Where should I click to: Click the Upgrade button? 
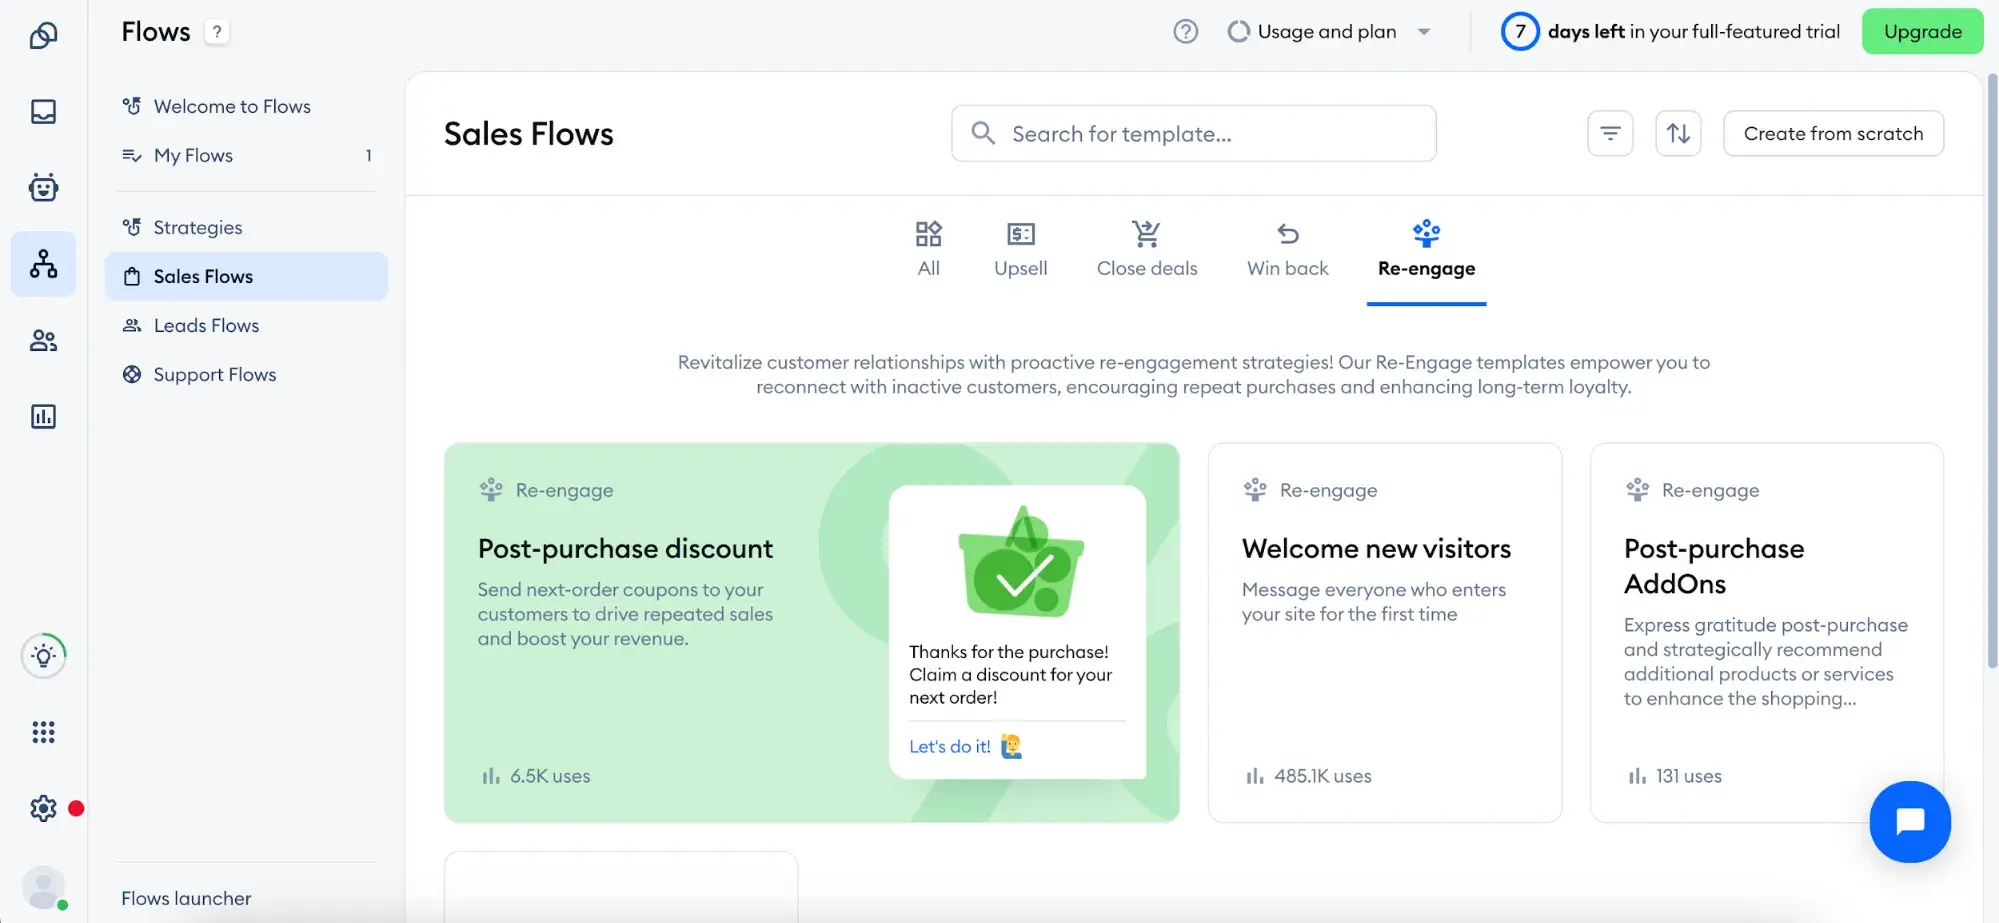1922,32
